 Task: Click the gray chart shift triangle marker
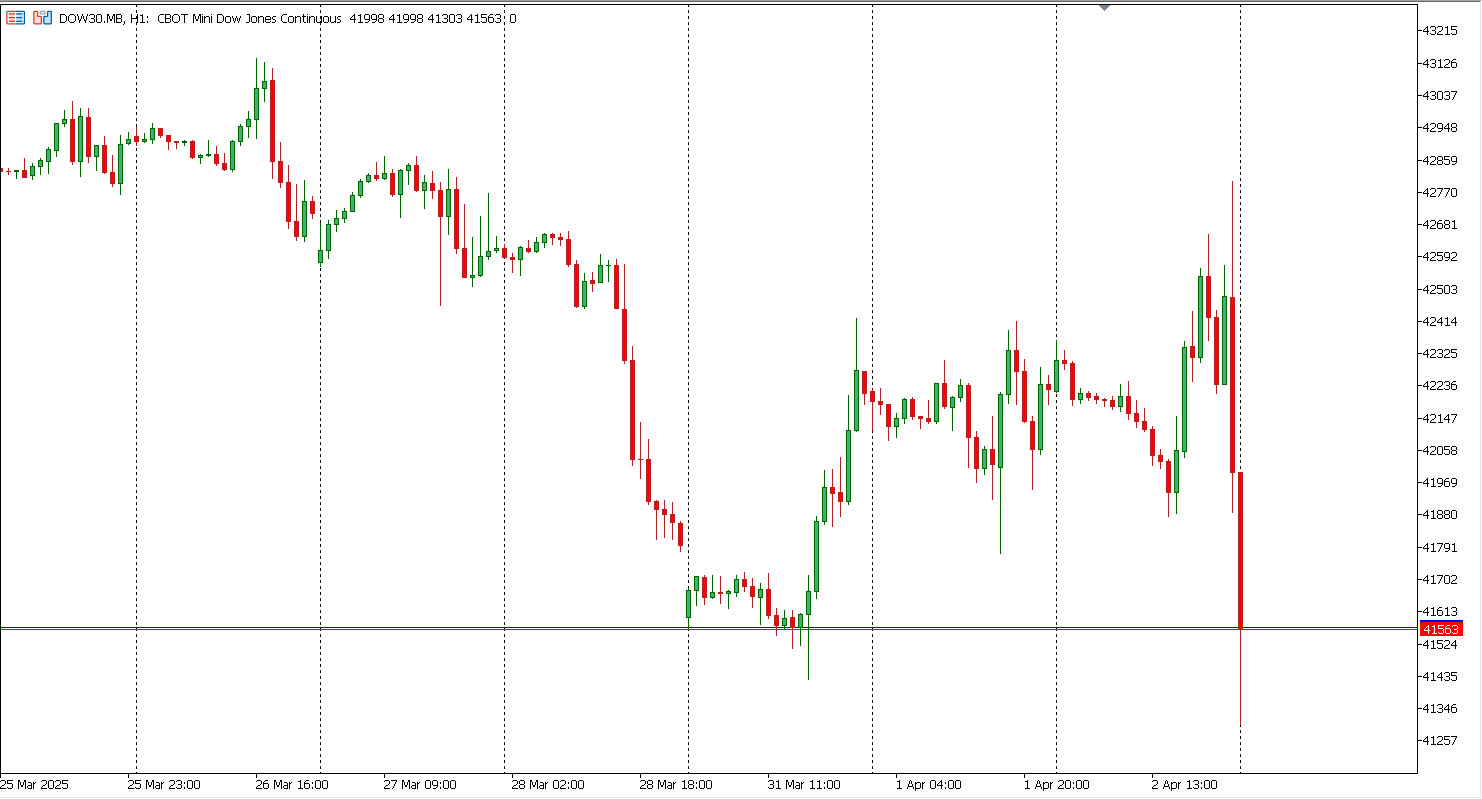pos(1104,7)
